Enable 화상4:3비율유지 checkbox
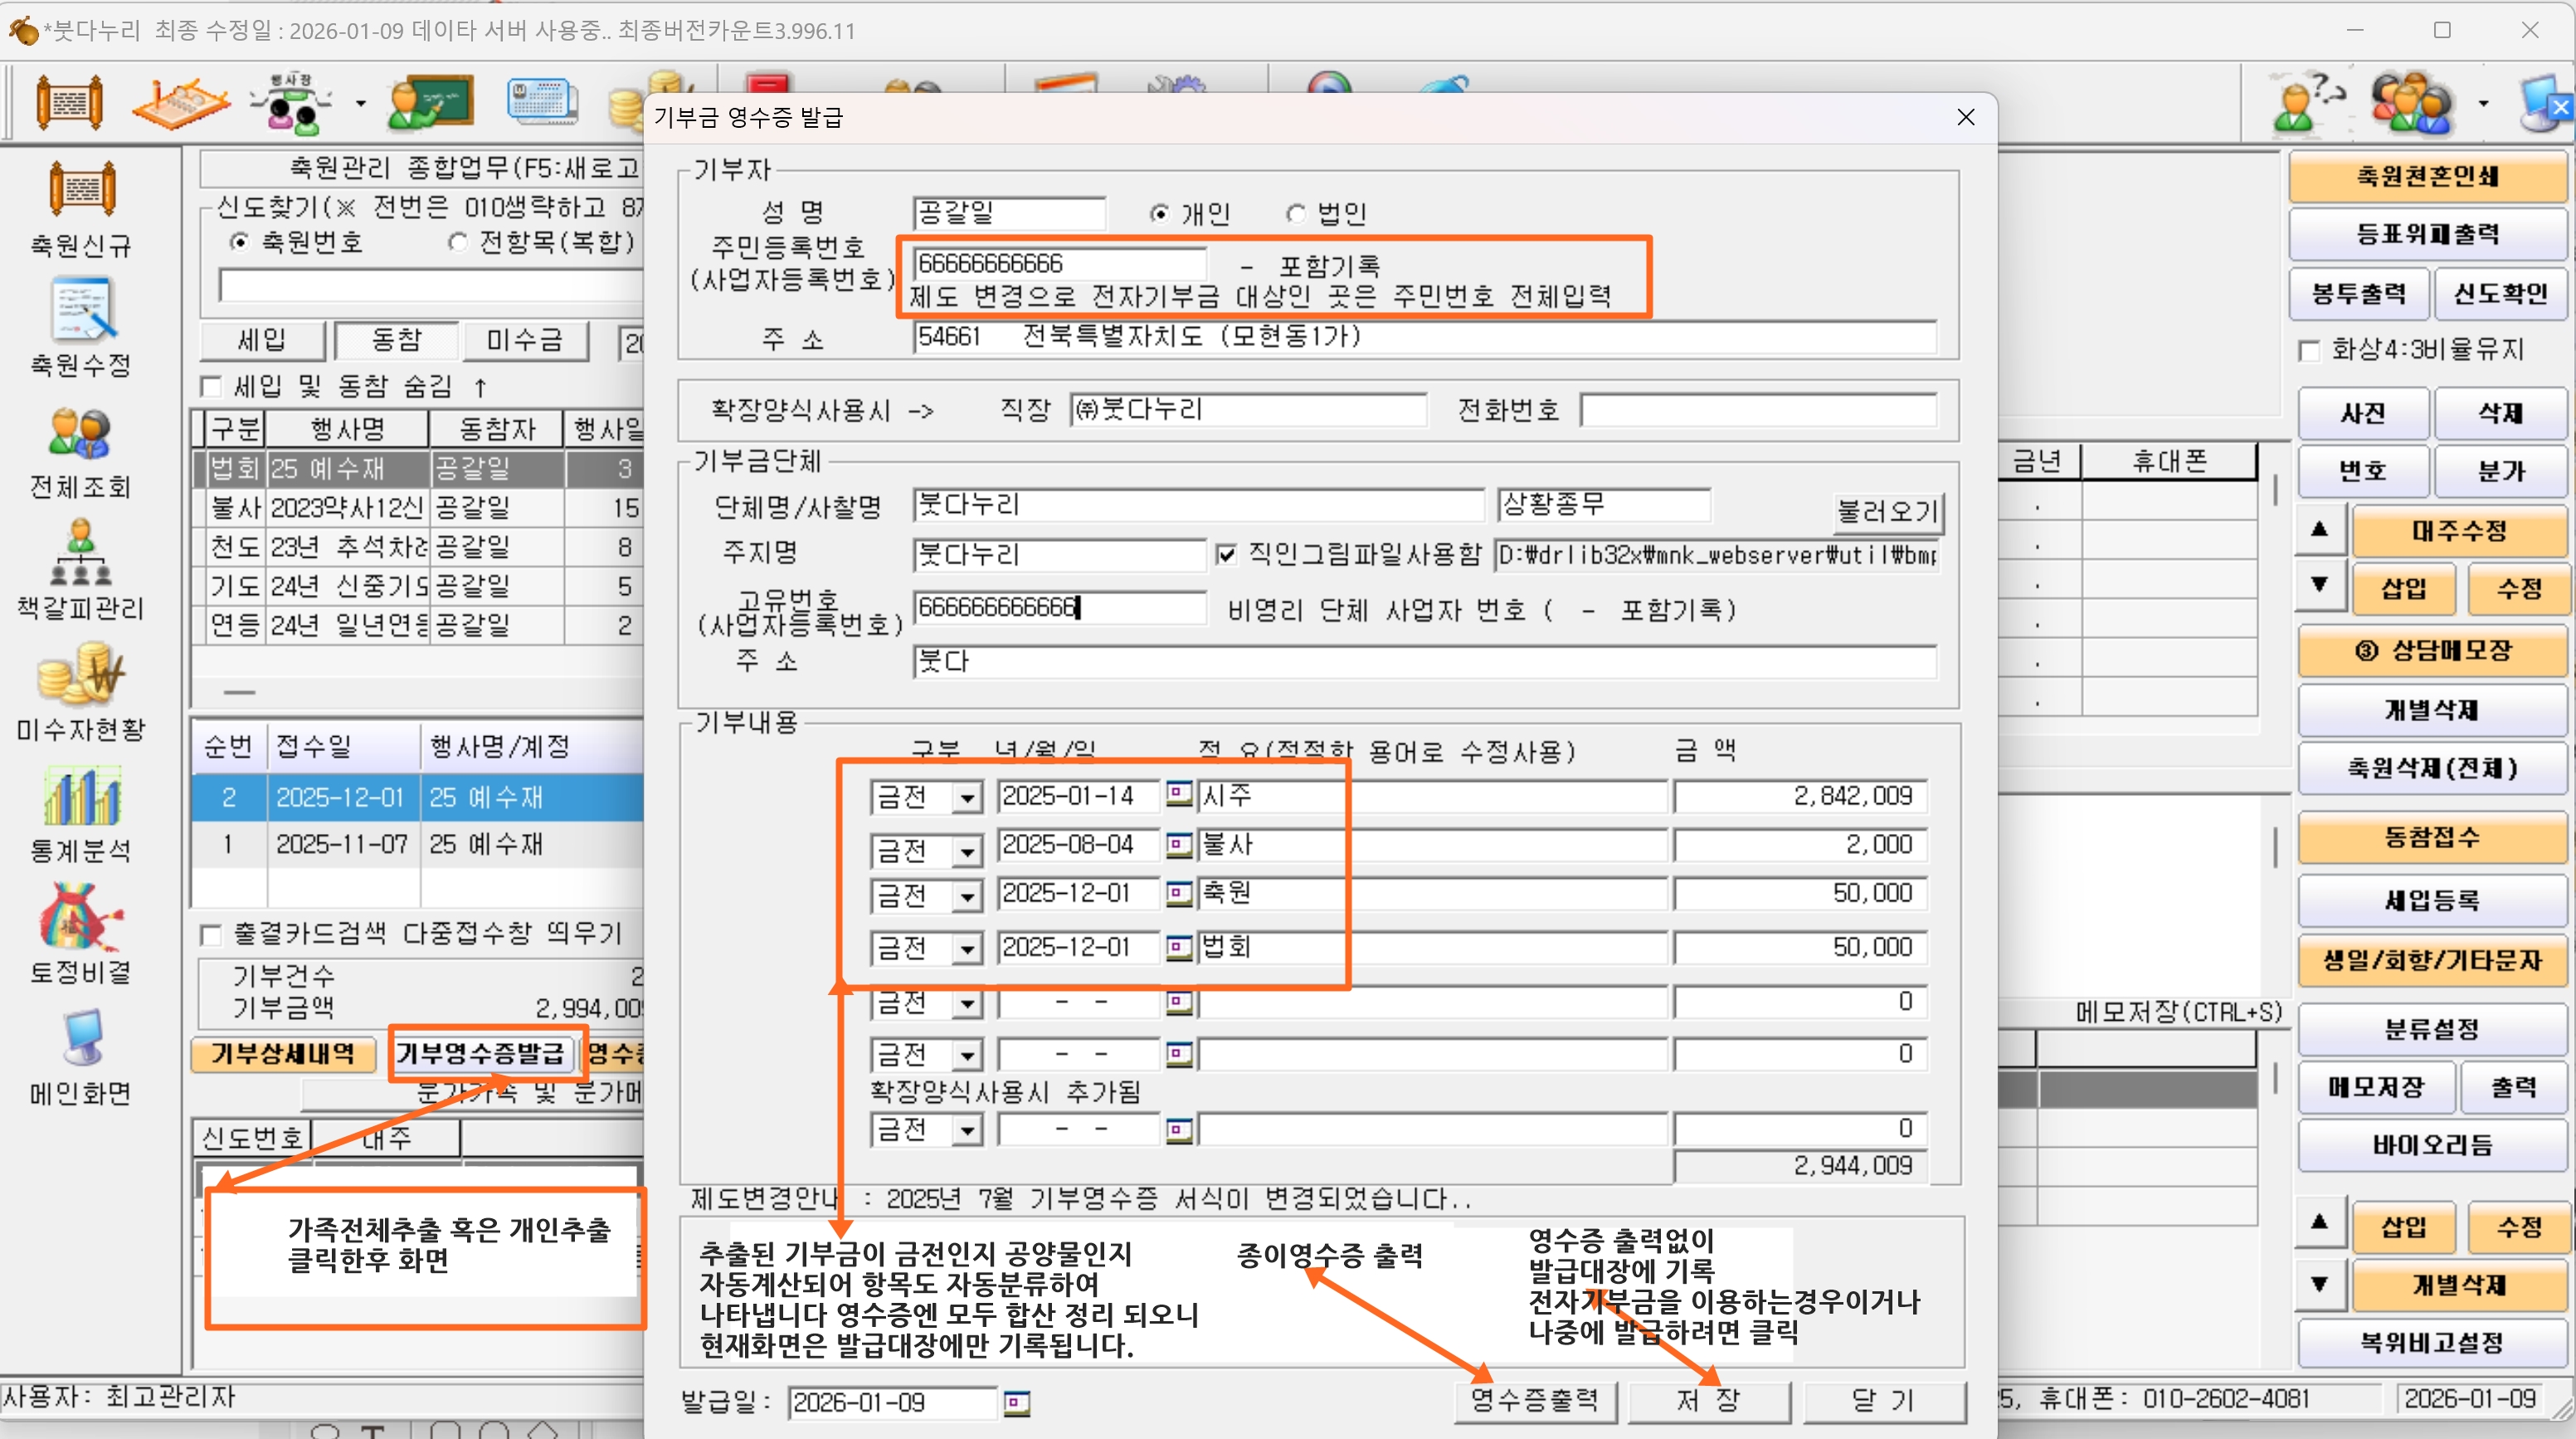 pyautogui.click(x=2310, y=351)
